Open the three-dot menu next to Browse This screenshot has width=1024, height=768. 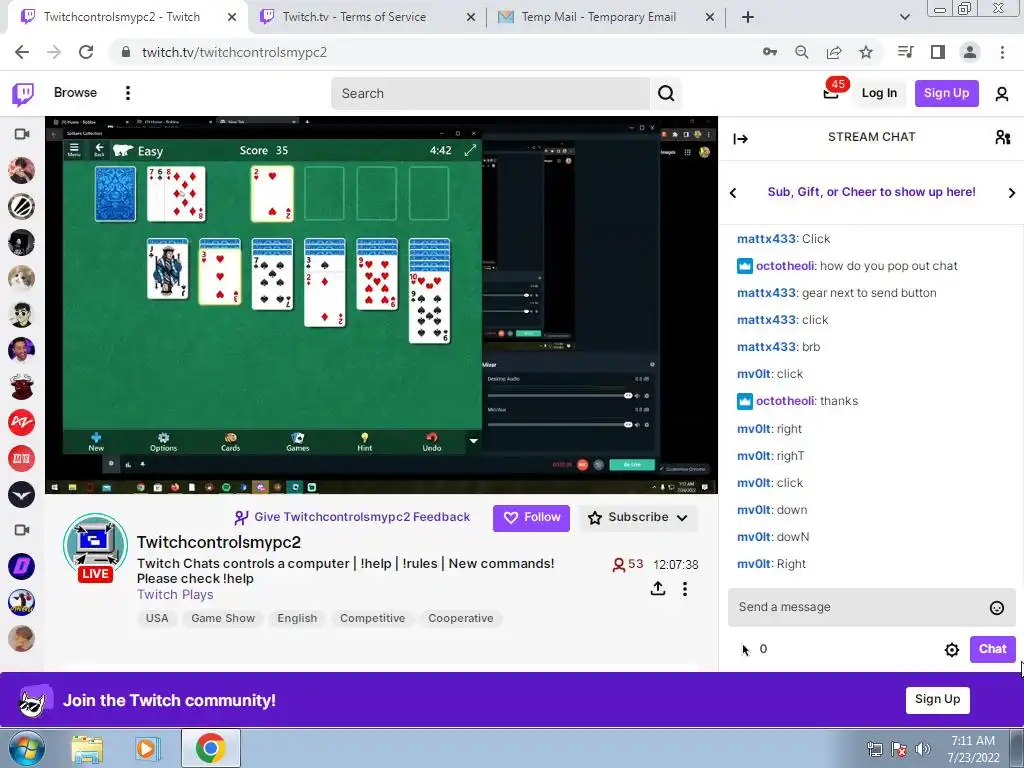pyautogui.click(x=128, y=93)
